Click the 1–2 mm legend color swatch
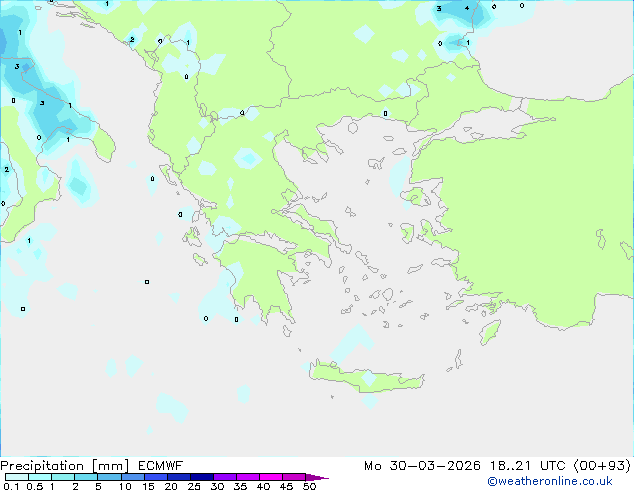634x490 pixels. click(x=63, y=477)
